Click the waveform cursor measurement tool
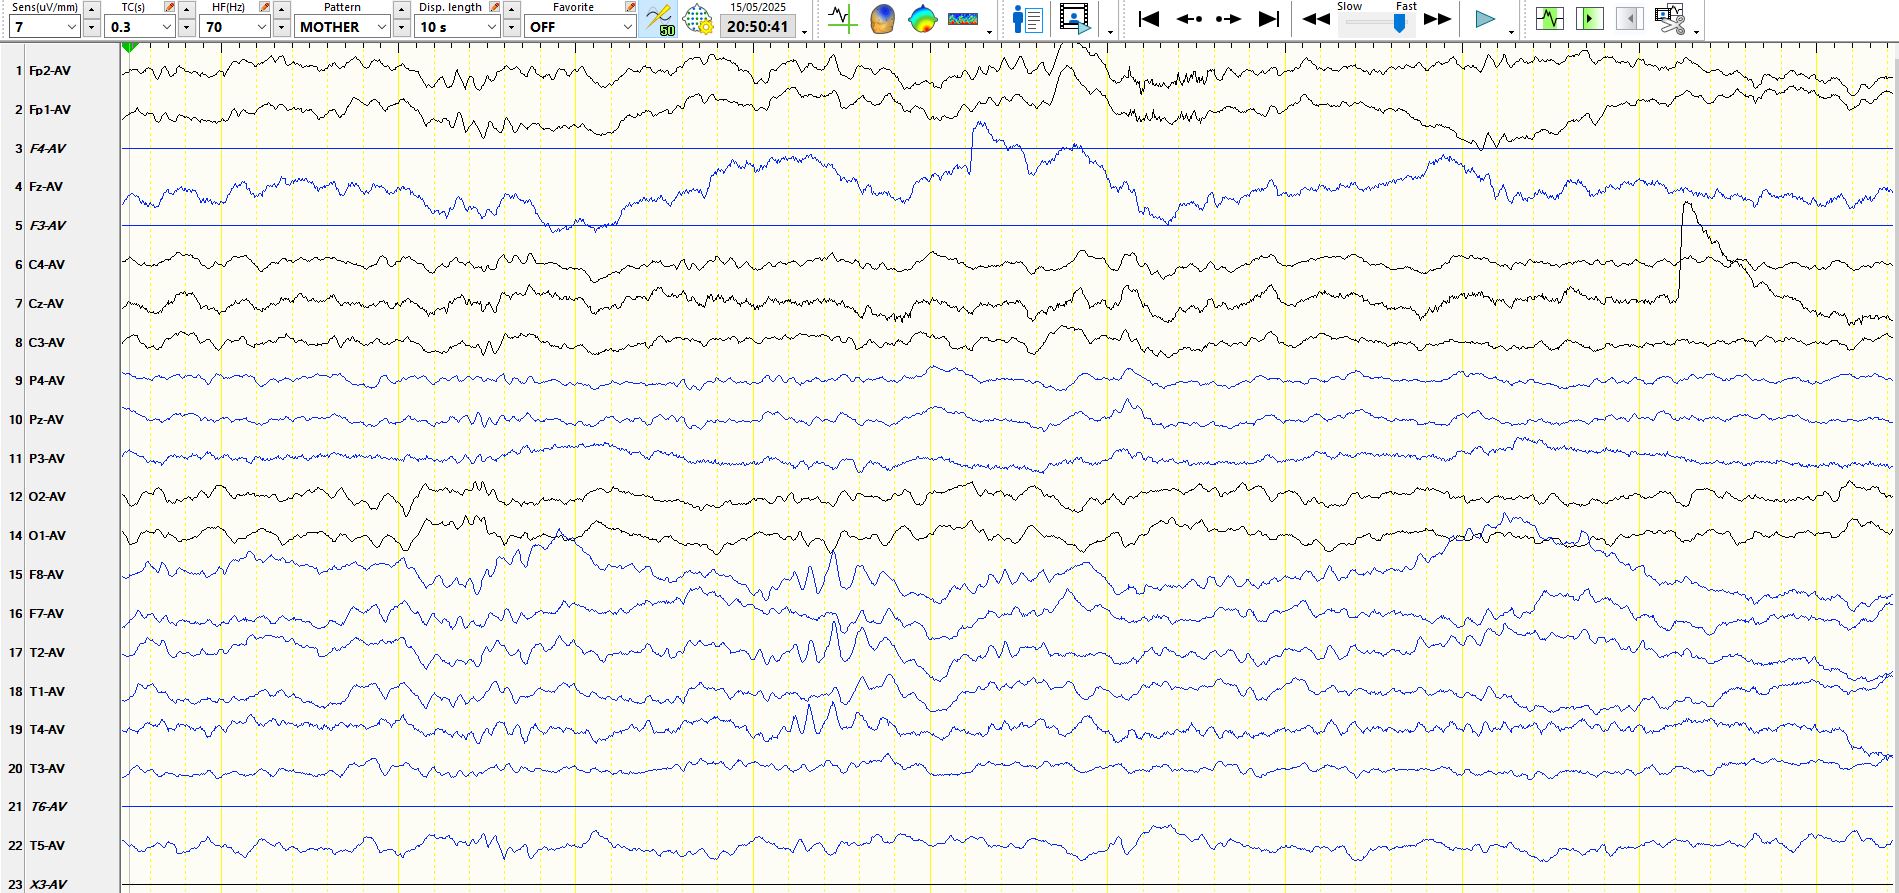Screen dimensions: 1899x893 (x=842, y=19)
